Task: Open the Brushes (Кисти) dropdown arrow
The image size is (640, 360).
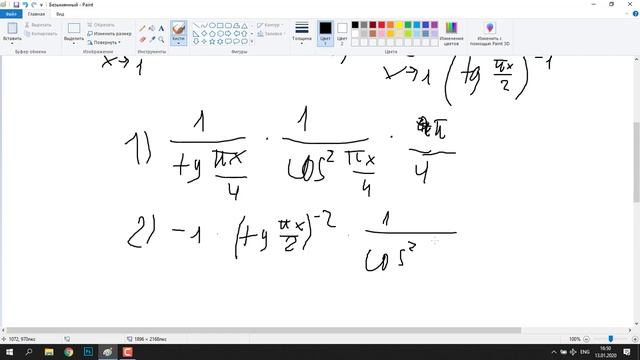Action: pyautogui.click(x=178, y=43)
